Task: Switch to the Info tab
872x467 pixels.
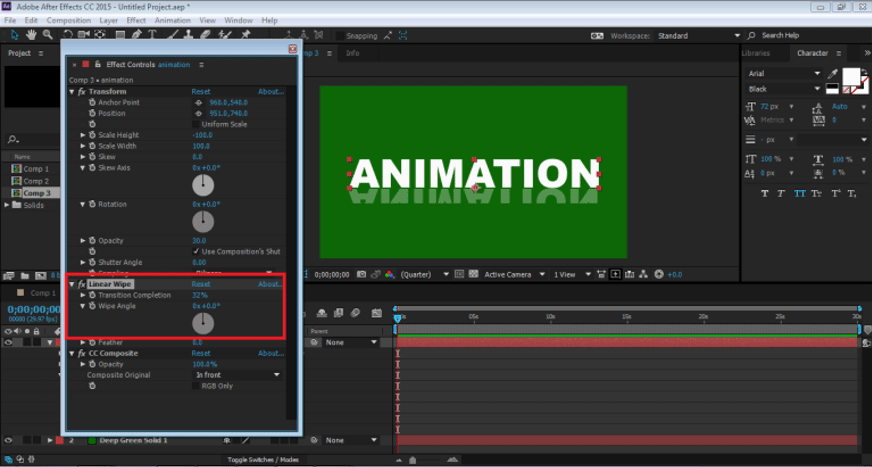Action: click(353, 53)
